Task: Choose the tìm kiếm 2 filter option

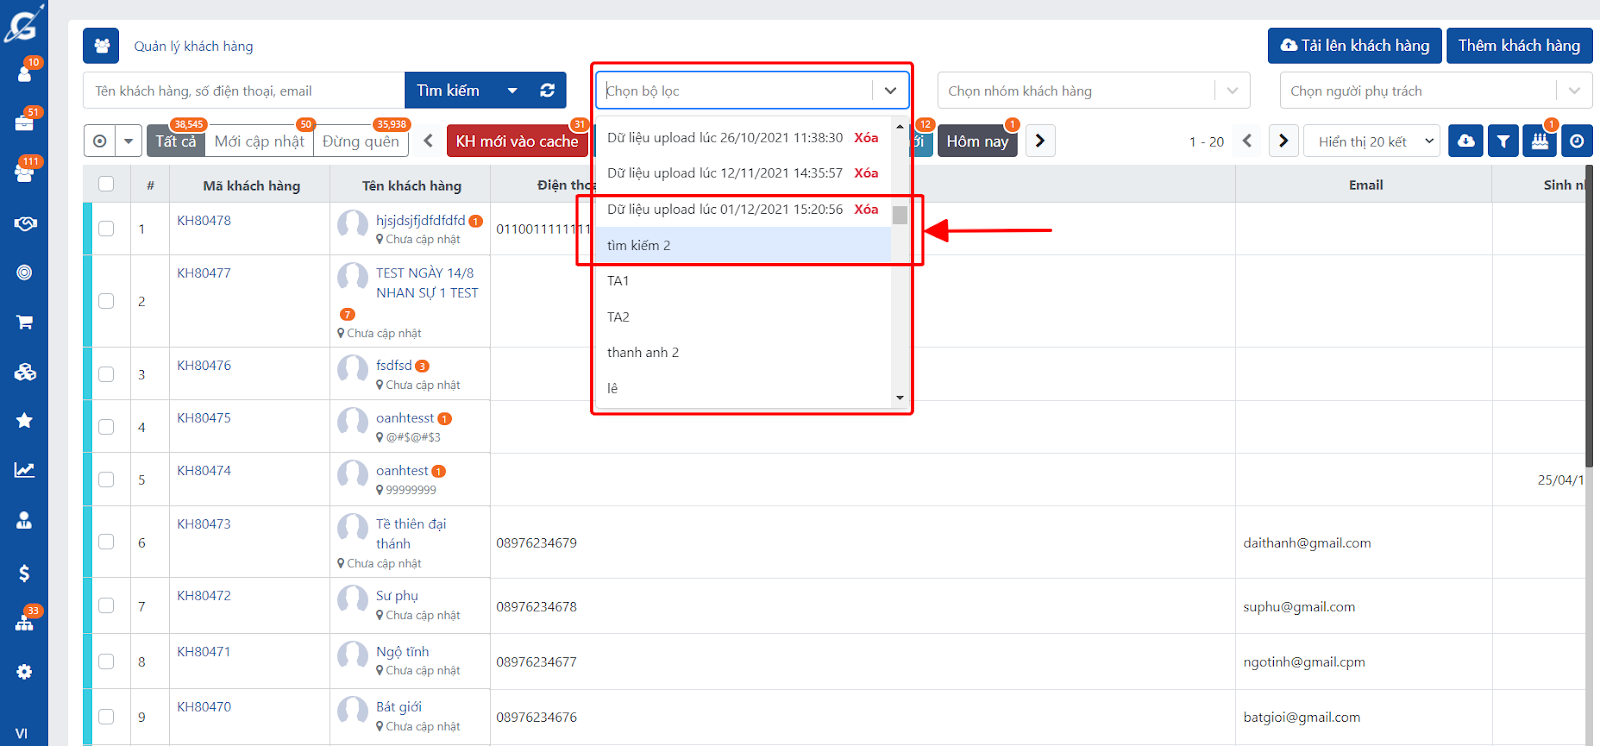Action: tap(743, 245)
